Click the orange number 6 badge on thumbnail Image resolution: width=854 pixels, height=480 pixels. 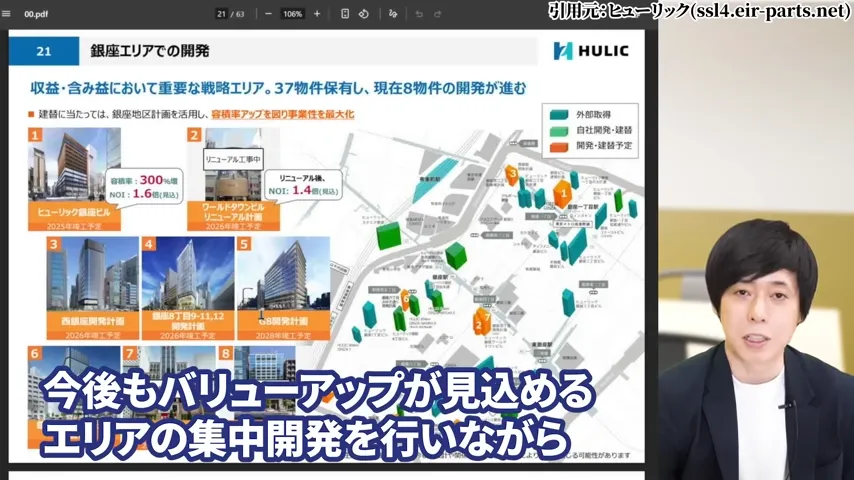pyautogui.click(x=35, y=353)
